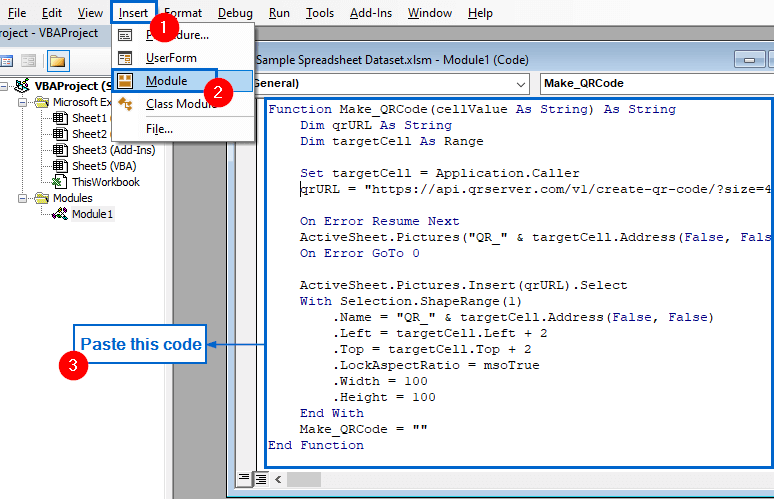Viewport: 774px width, 499px height.
Task: Click the '.LockAspectRatio = msoTrue' line
Action: click(436, 365)
